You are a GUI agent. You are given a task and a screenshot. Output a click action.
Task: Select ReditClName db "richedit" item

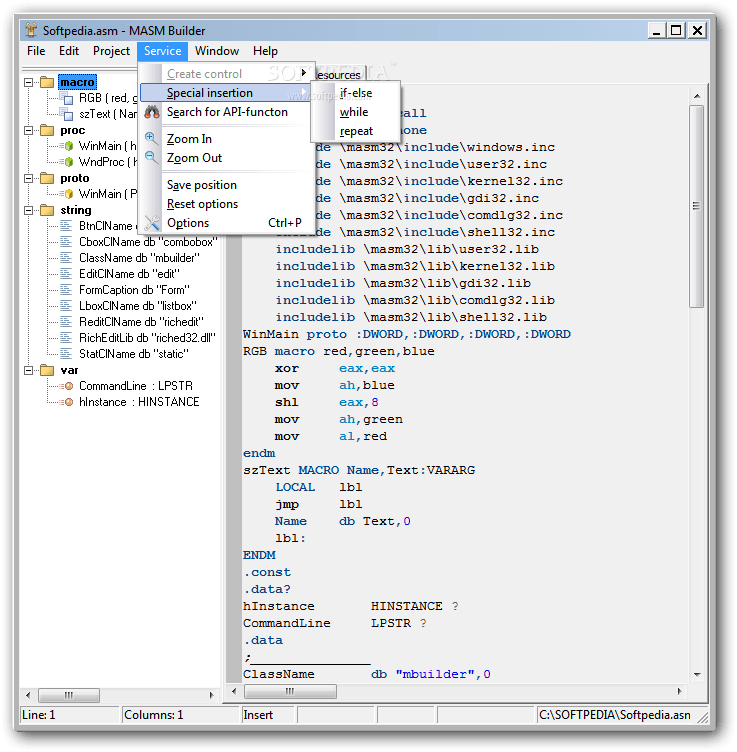(141, 322)
